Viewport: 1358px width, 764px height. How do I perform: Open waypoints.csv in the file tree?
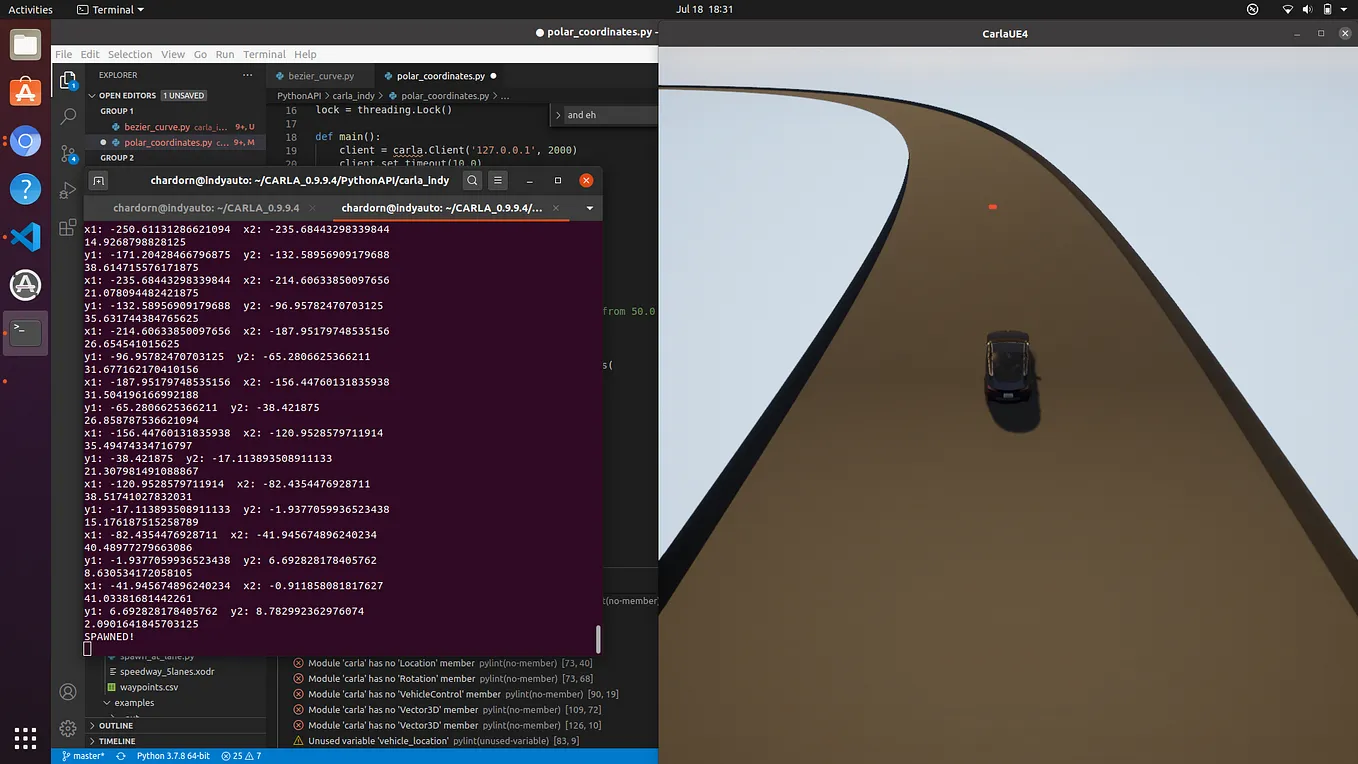[149, 687]
